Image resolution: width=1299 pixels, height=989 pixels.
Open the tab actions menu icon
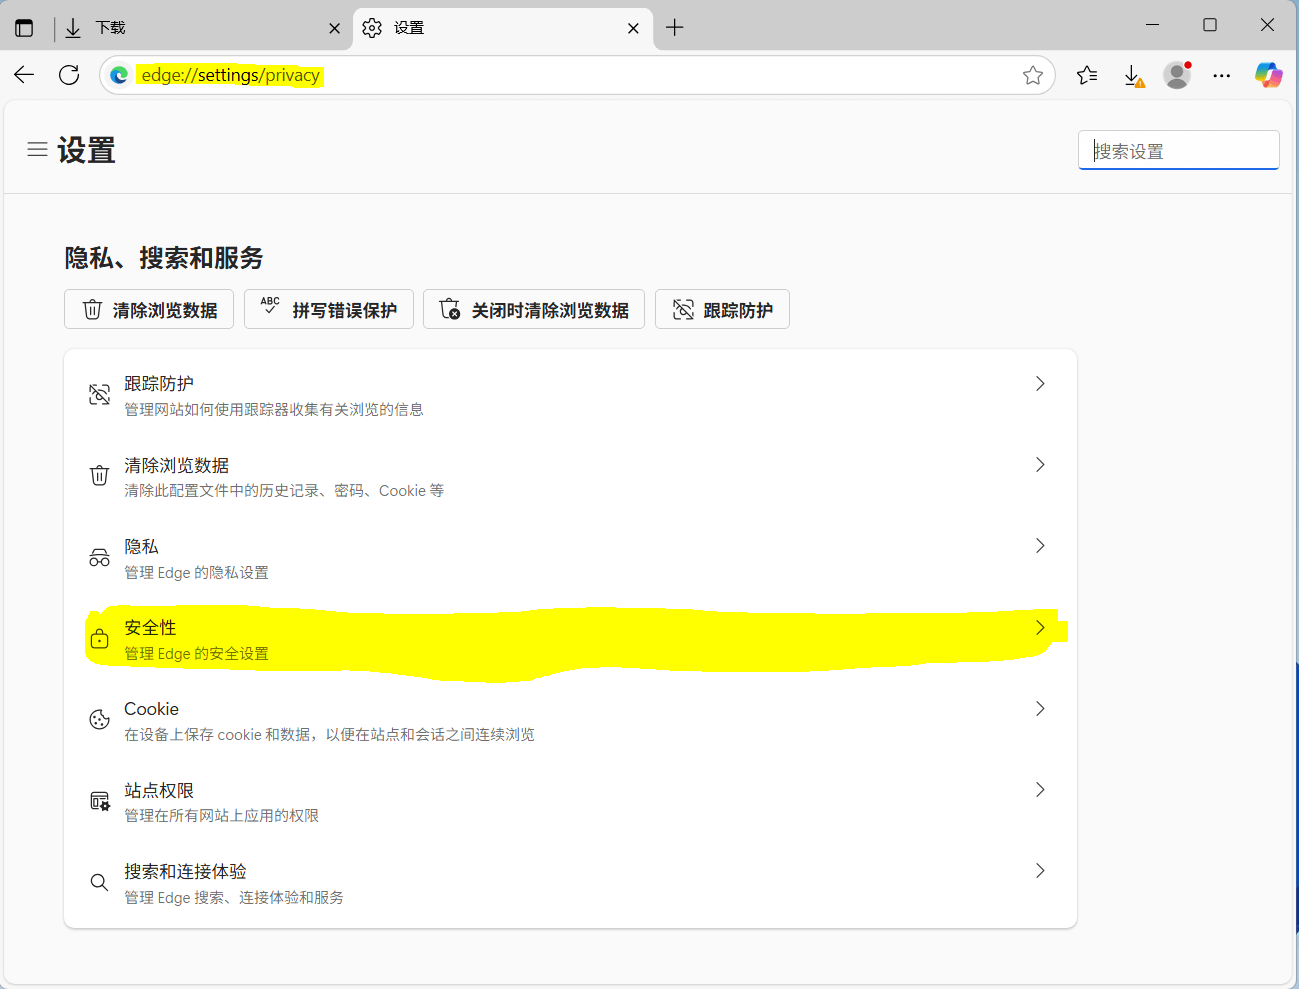[x=24, y=28]
